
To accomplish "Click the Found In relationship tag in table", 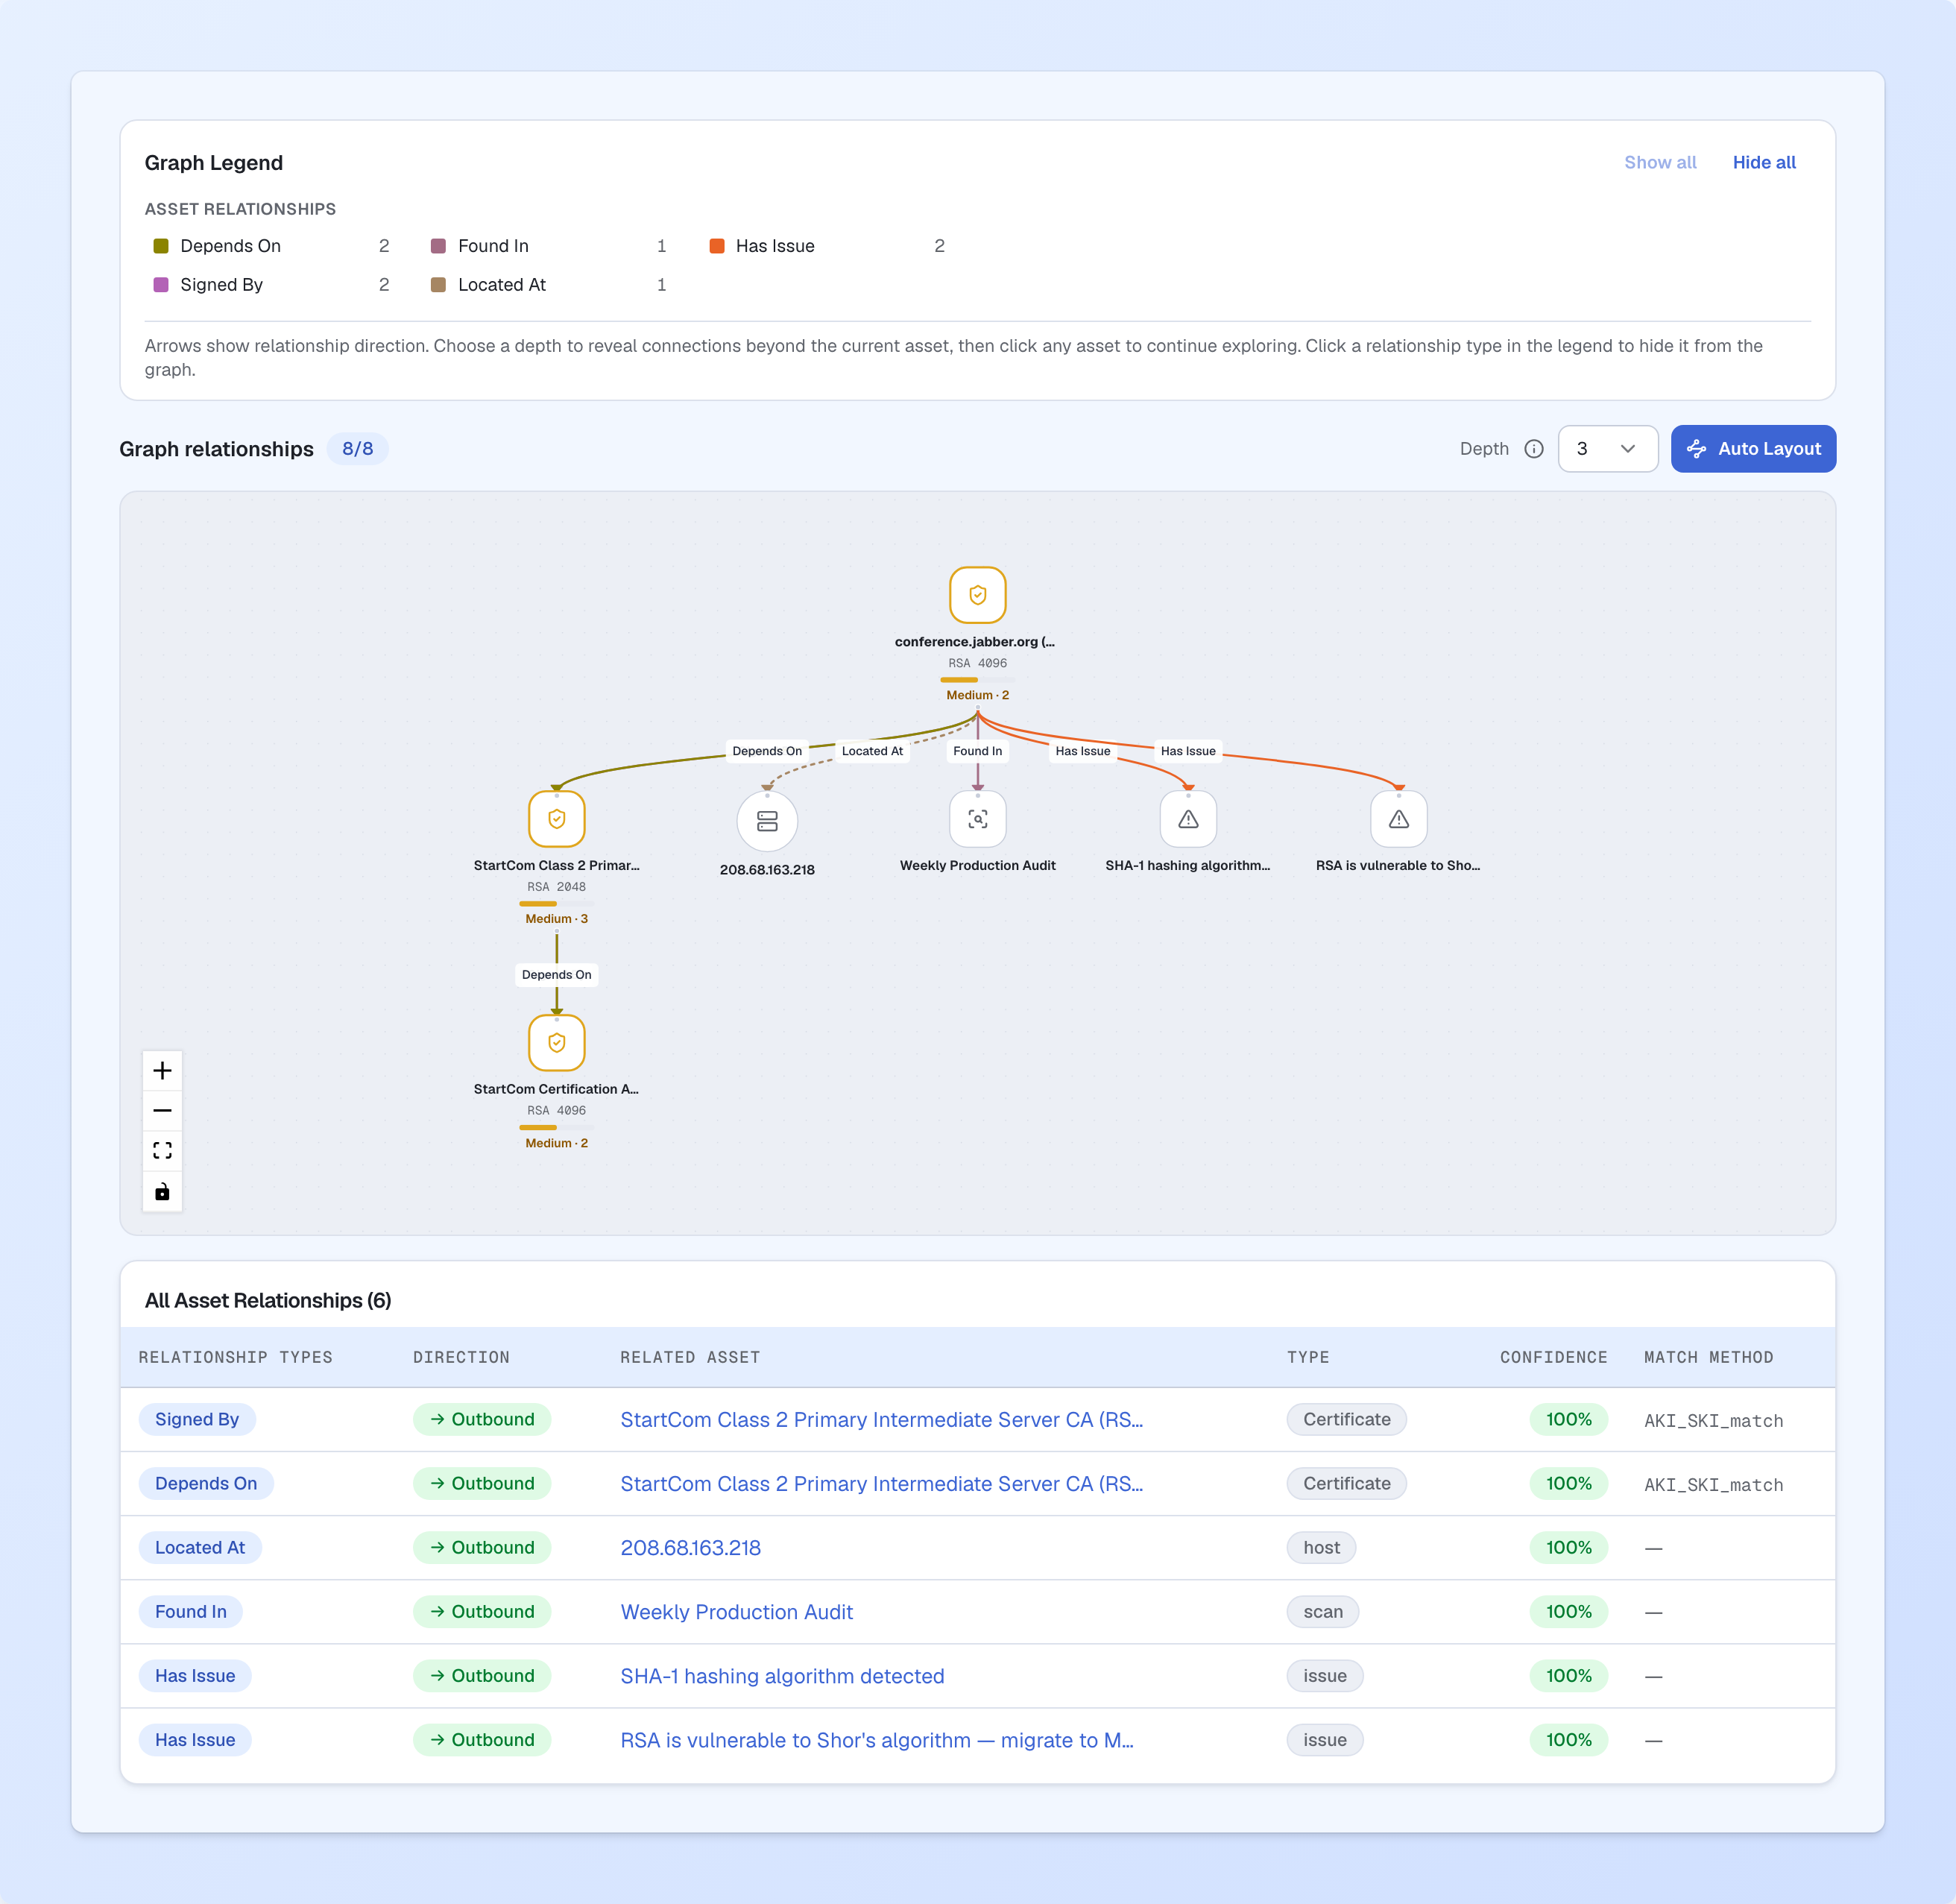I will (191, 1611).
